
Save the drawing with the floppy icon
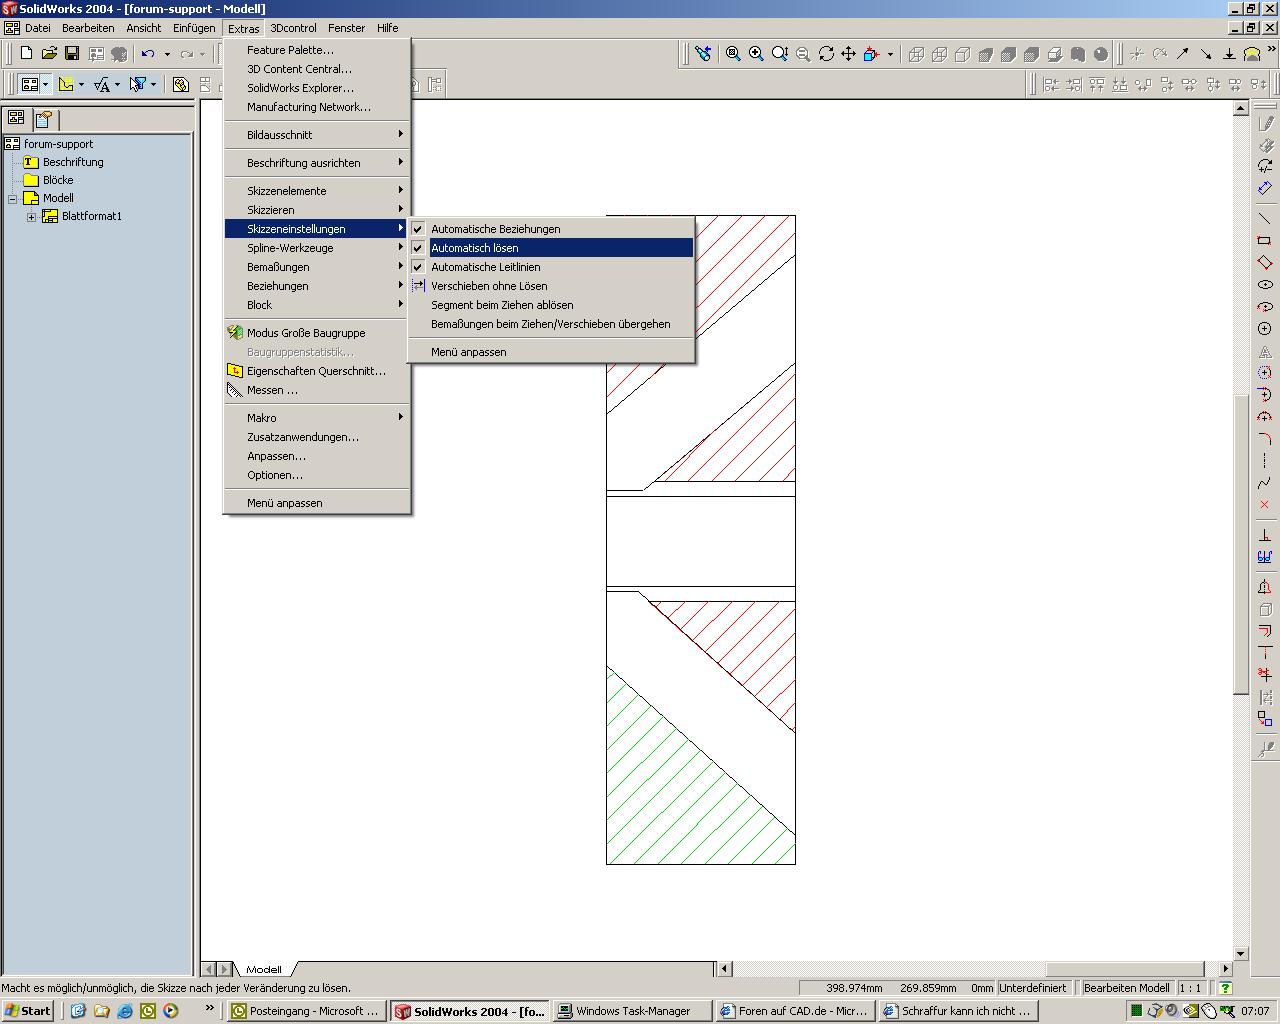tap(72, 54)
